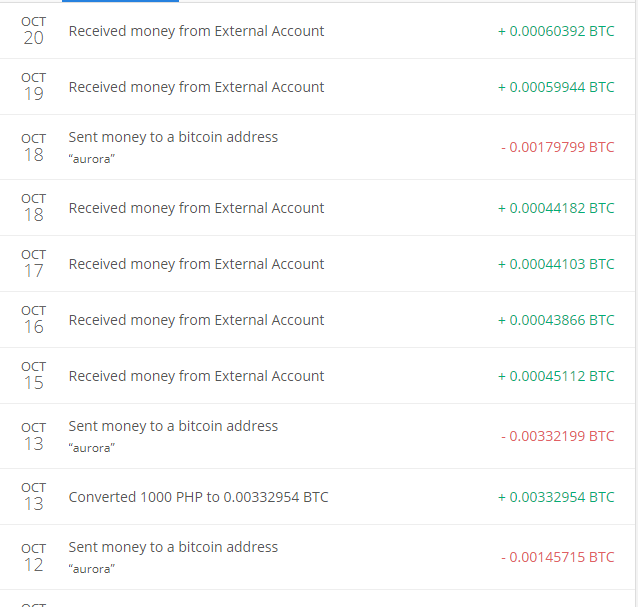This screenshot has width=638, height=607.
Task: Click the "aurora" label on the Oct 12 transaction
Action: (x=91, y=569)
